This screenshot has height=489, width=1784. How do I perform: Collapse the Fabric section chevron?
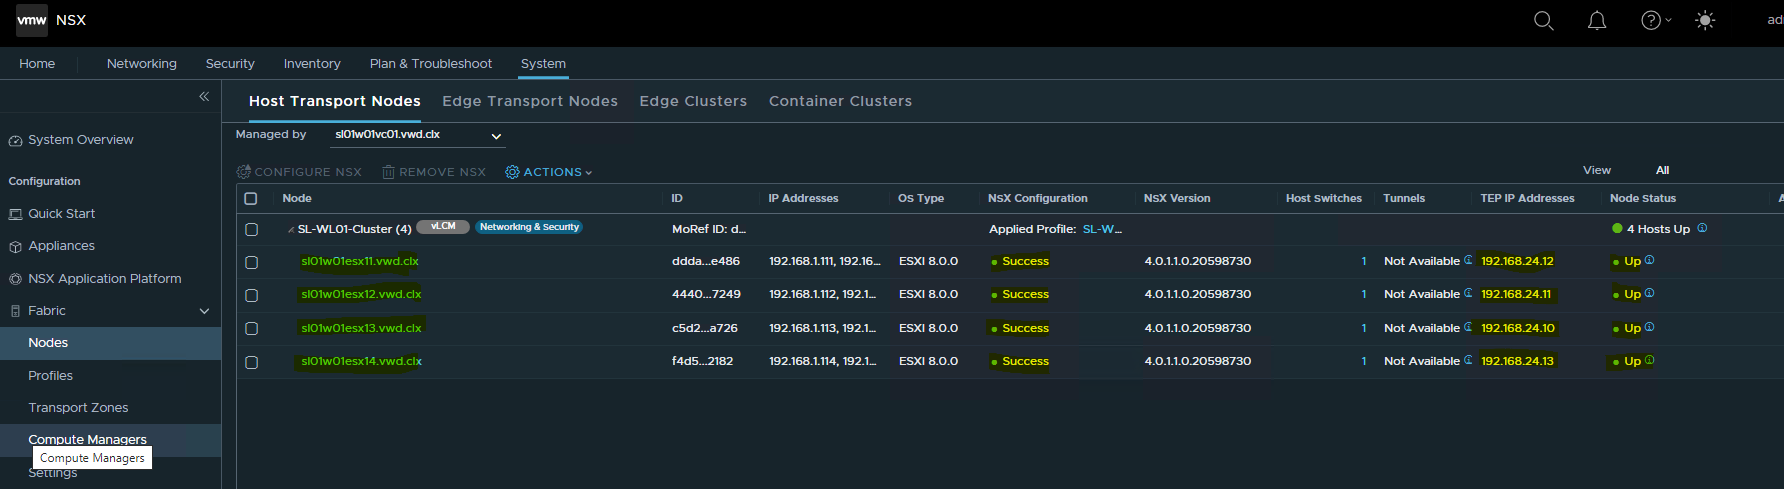coord(204,311)
